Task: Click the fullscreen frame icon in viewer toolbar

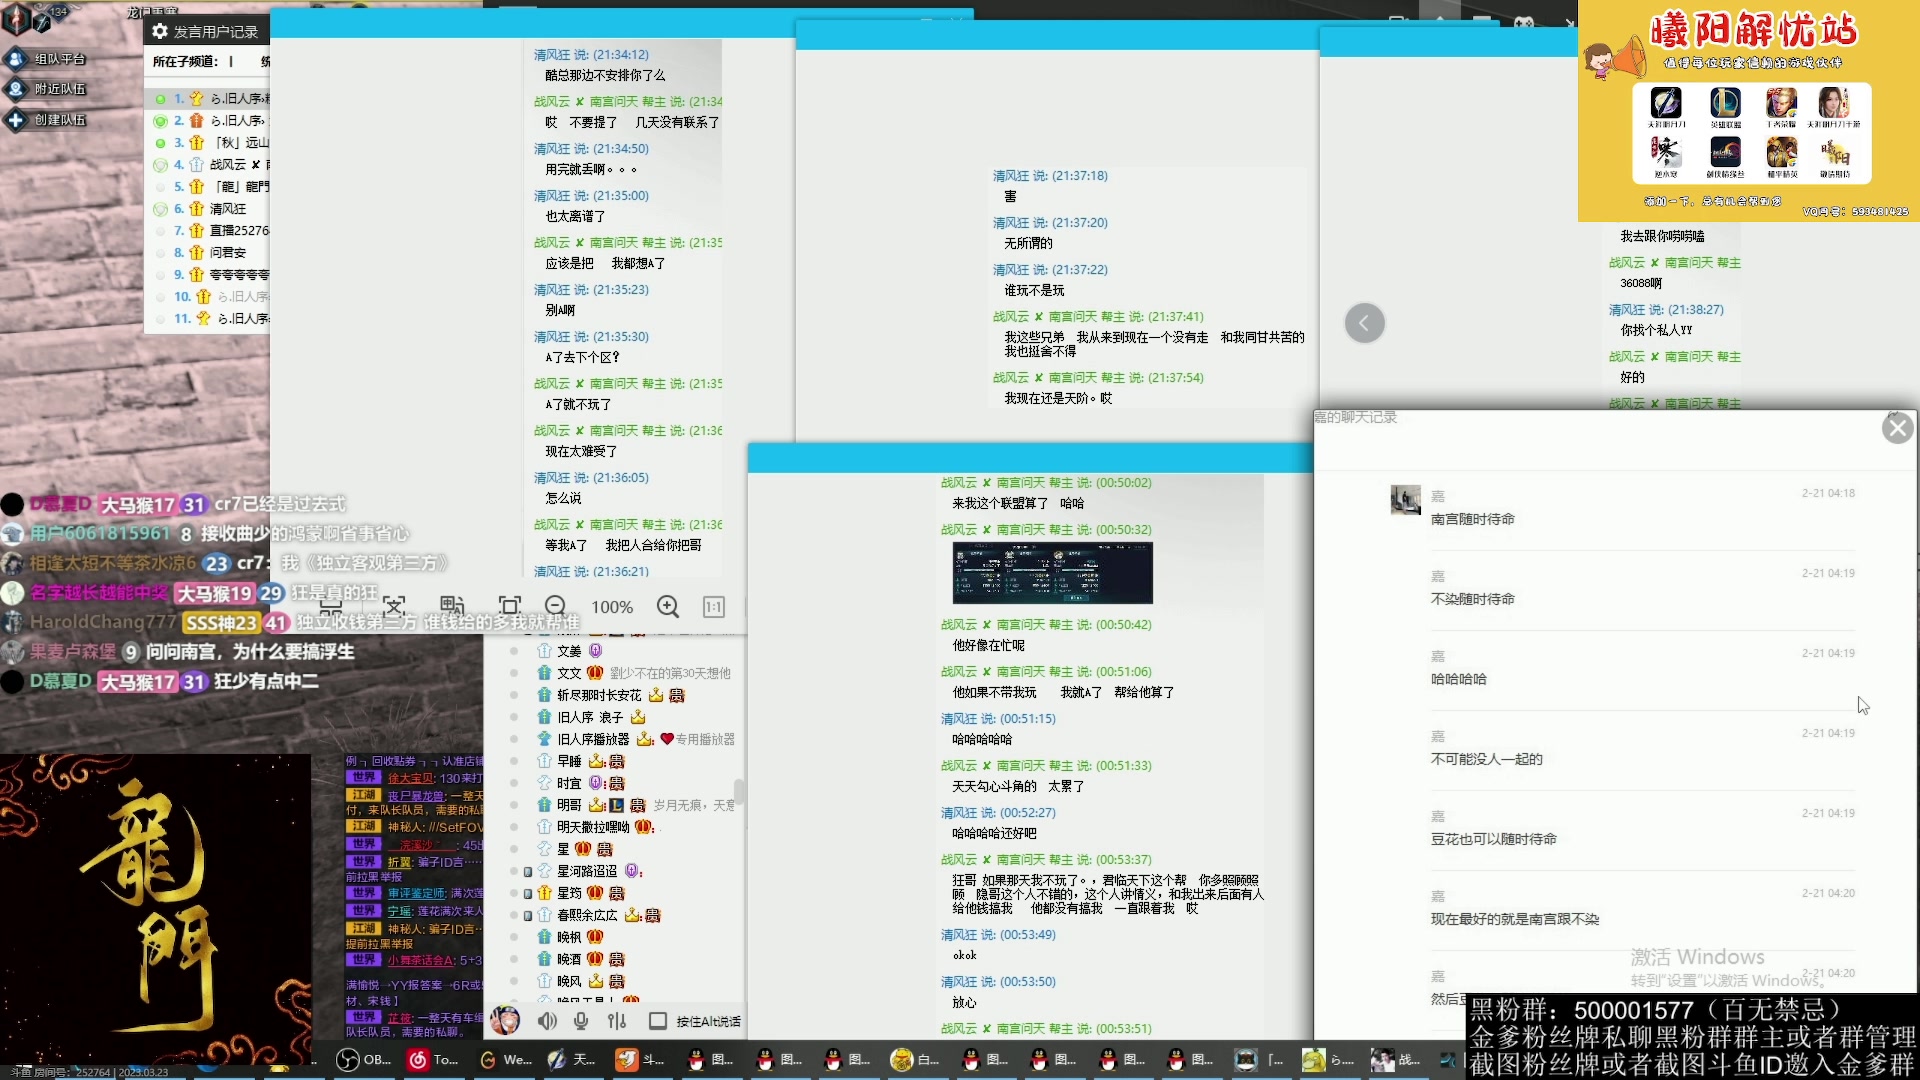Action: point(510,606)
